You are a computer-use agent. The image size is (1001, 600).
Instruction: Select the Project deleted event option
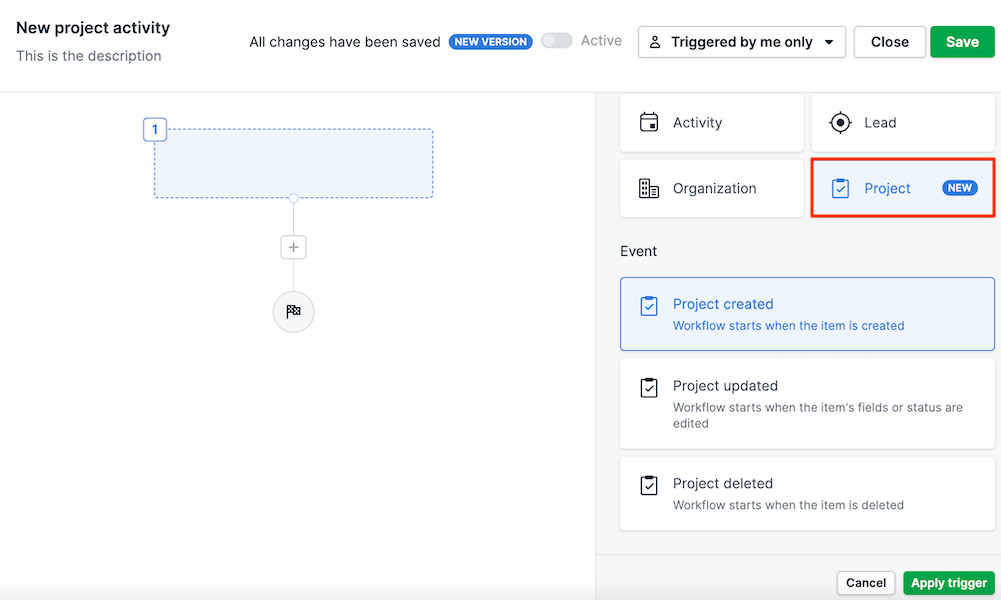click(807, 492)
